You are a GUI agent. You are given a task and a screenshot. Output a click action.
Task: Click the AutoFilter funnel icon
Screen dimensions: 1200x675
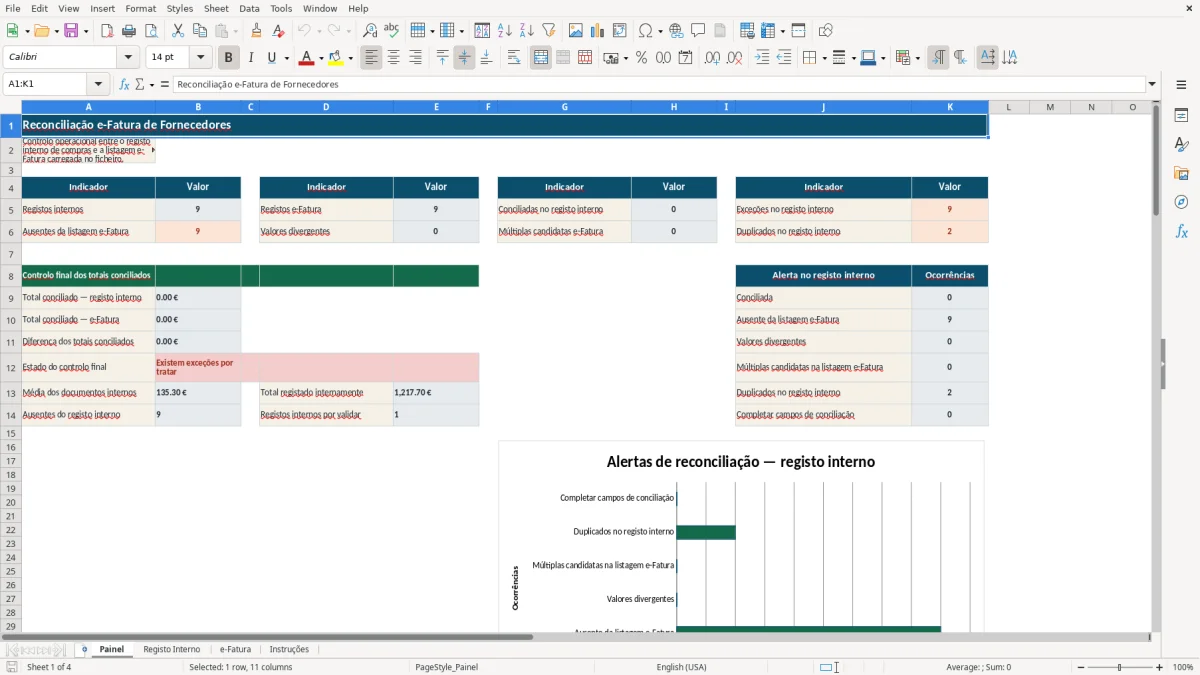point(549,31)
